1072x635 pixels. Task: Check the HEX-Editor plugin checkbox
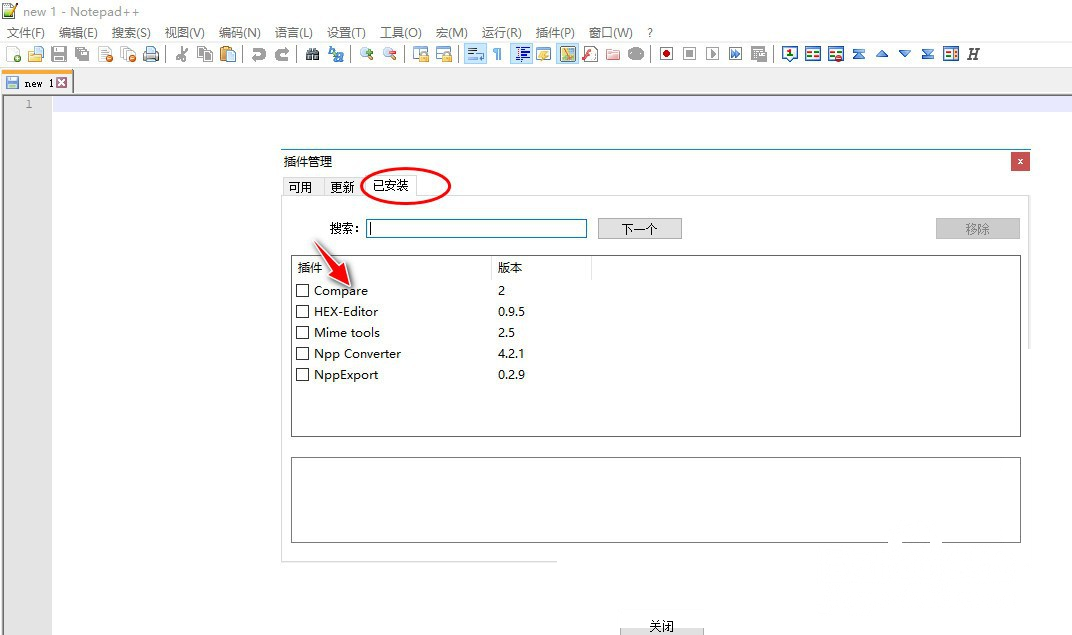coord(302,312)
